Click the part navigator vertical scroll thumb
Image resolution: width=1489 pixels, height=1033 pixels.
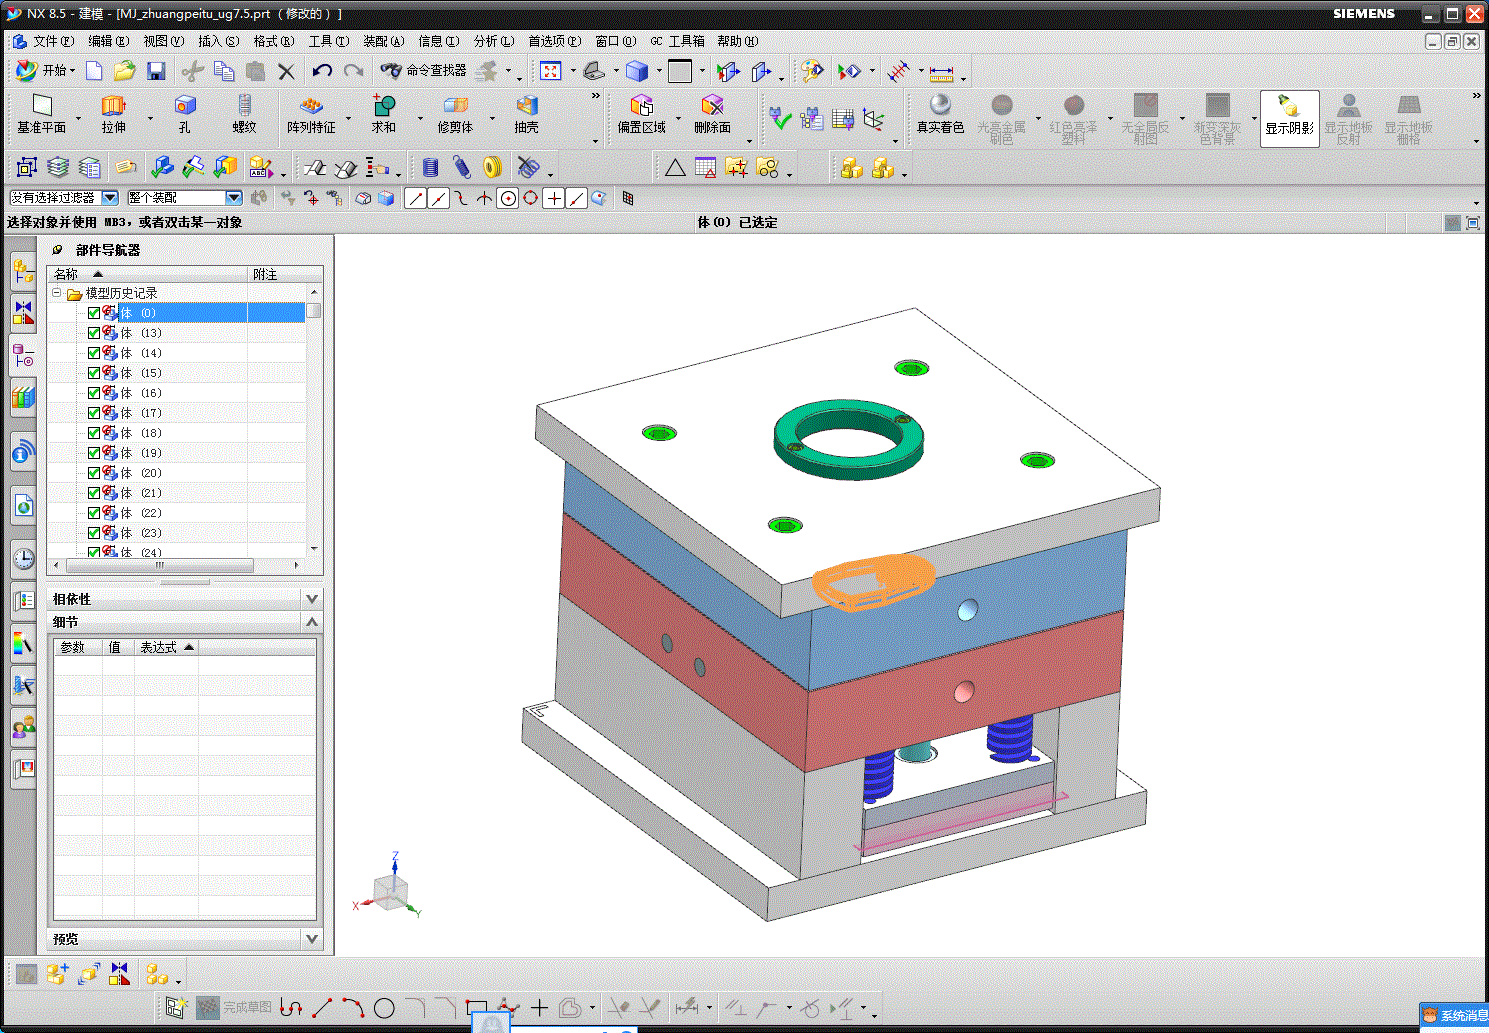(x=314, y=311)
